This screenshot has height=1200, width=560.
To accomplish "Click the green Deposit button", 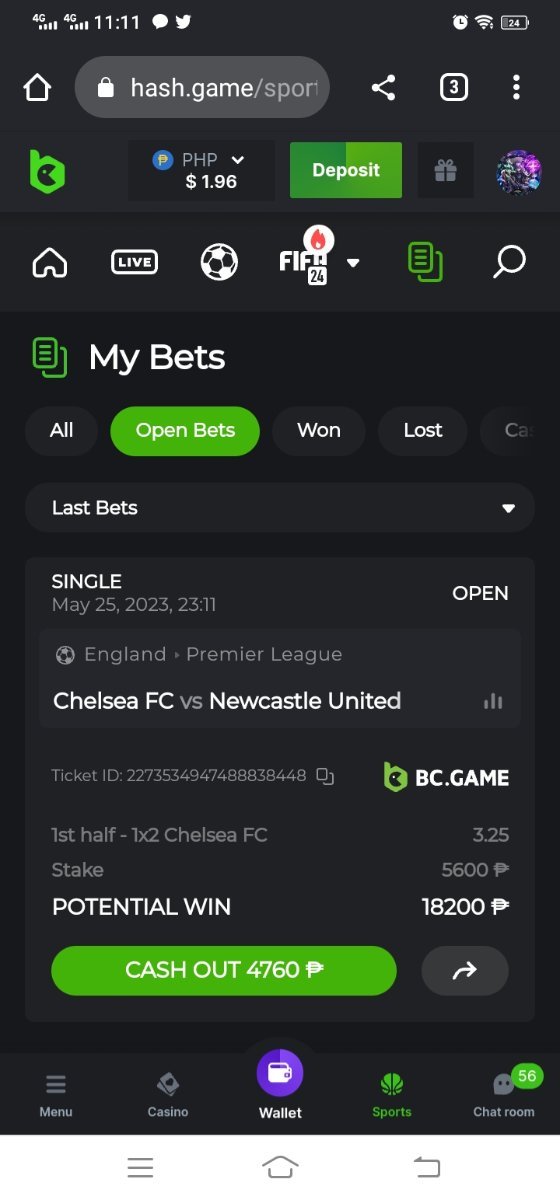I will tap(346, 170).
